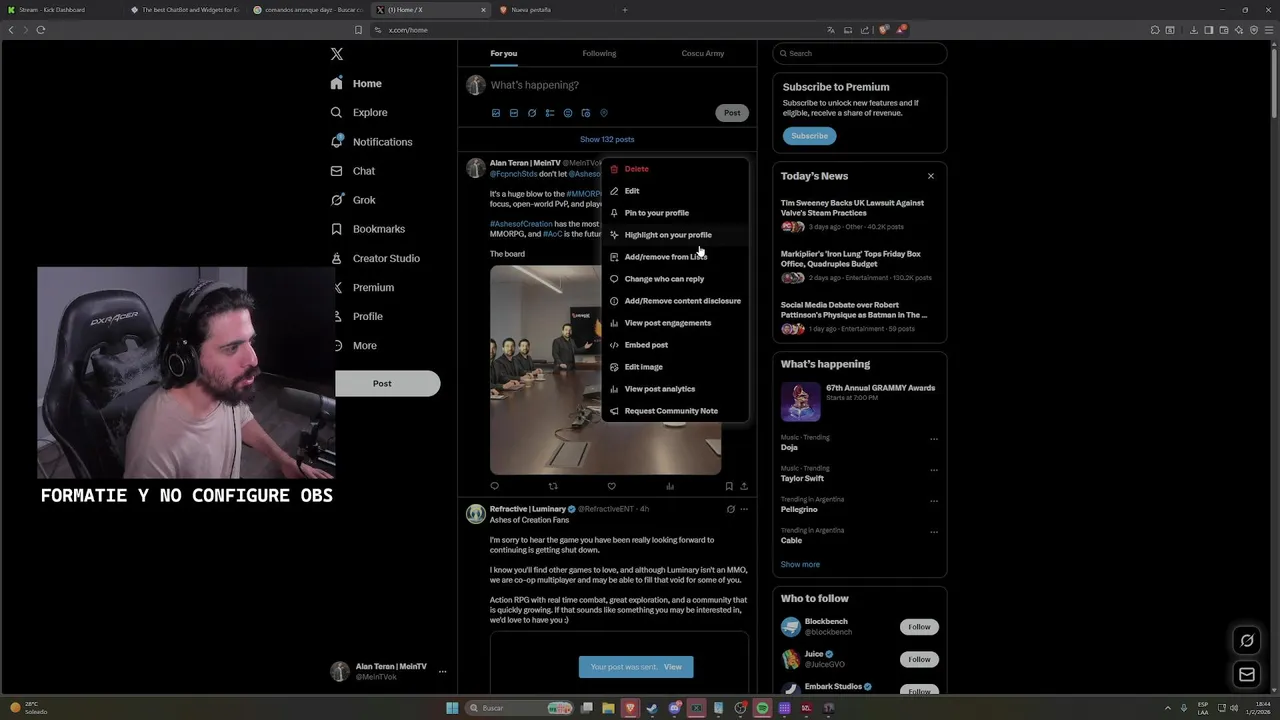This screenshot has height=720, width=1280.
Task: Open Grok action on Refractive post
Action: coord(730,509)
